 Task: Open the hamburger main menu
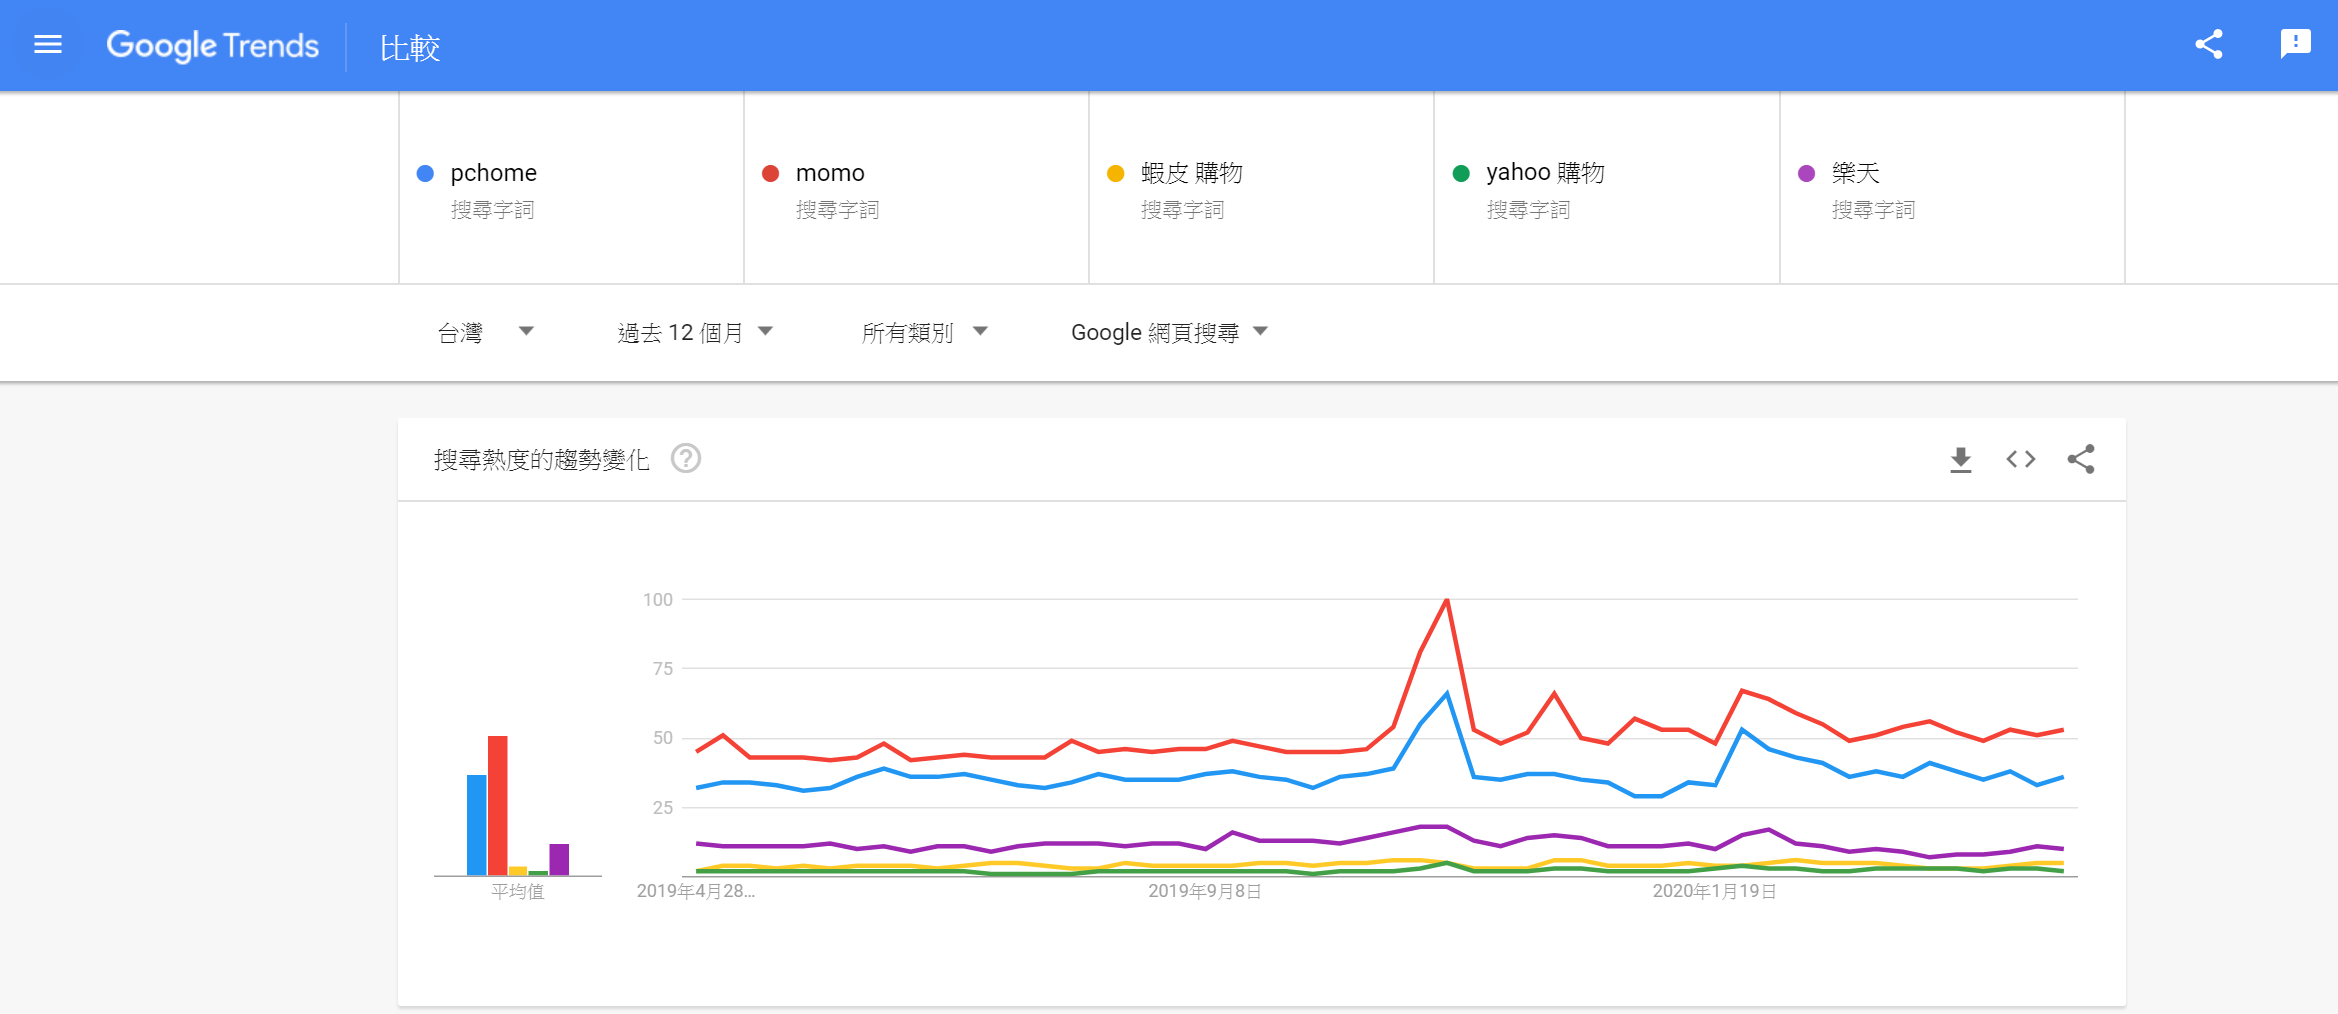coord(48,45)
